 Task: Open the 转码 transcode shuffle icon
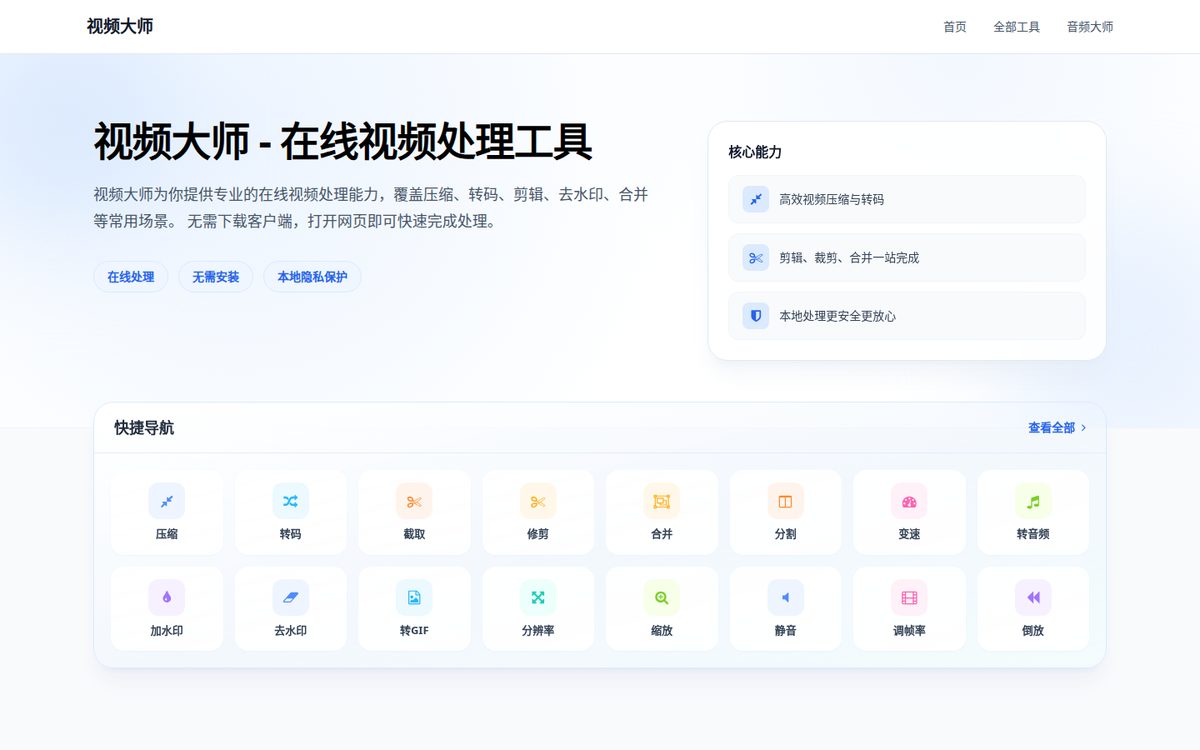[x=290, y=501]
